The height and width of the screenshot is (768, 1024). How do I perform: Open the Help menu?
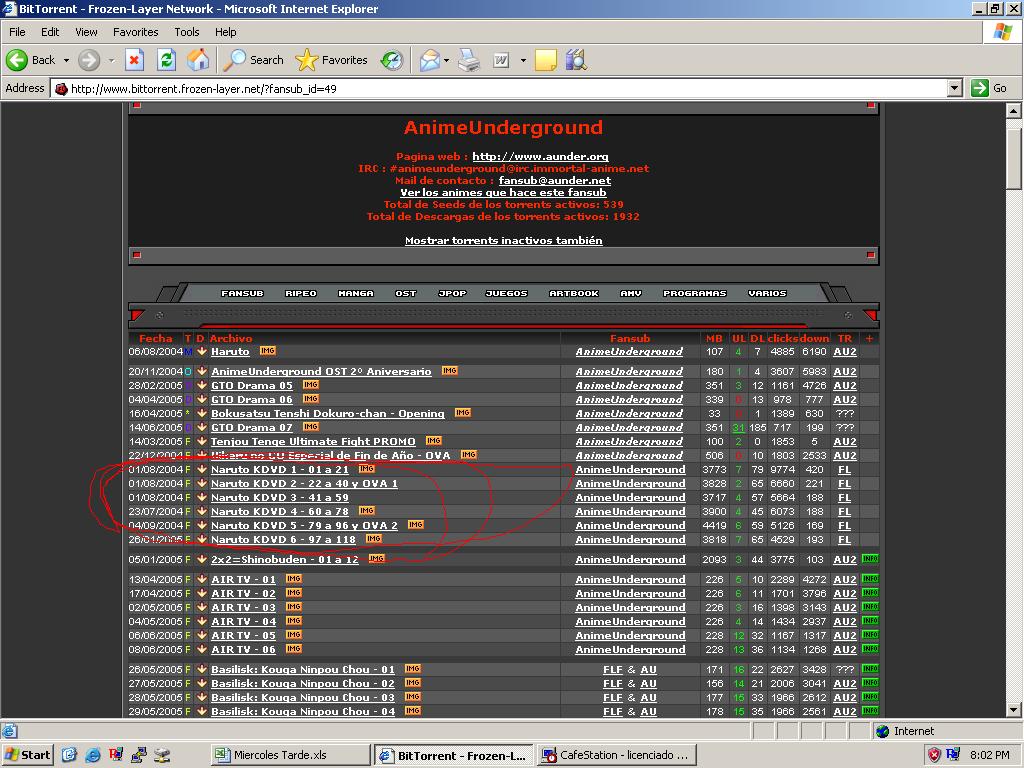[225, 32]
